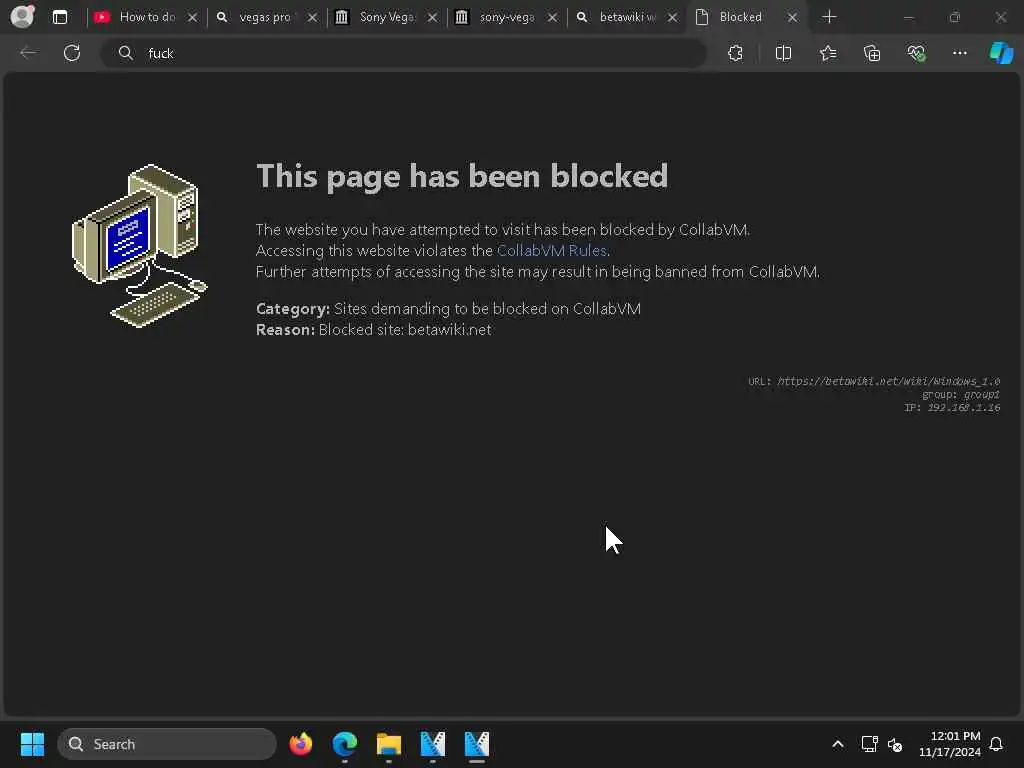1024x768 pixels.
Task: Follow the CollabVM Rules link
Action: [x=552, y=251]
